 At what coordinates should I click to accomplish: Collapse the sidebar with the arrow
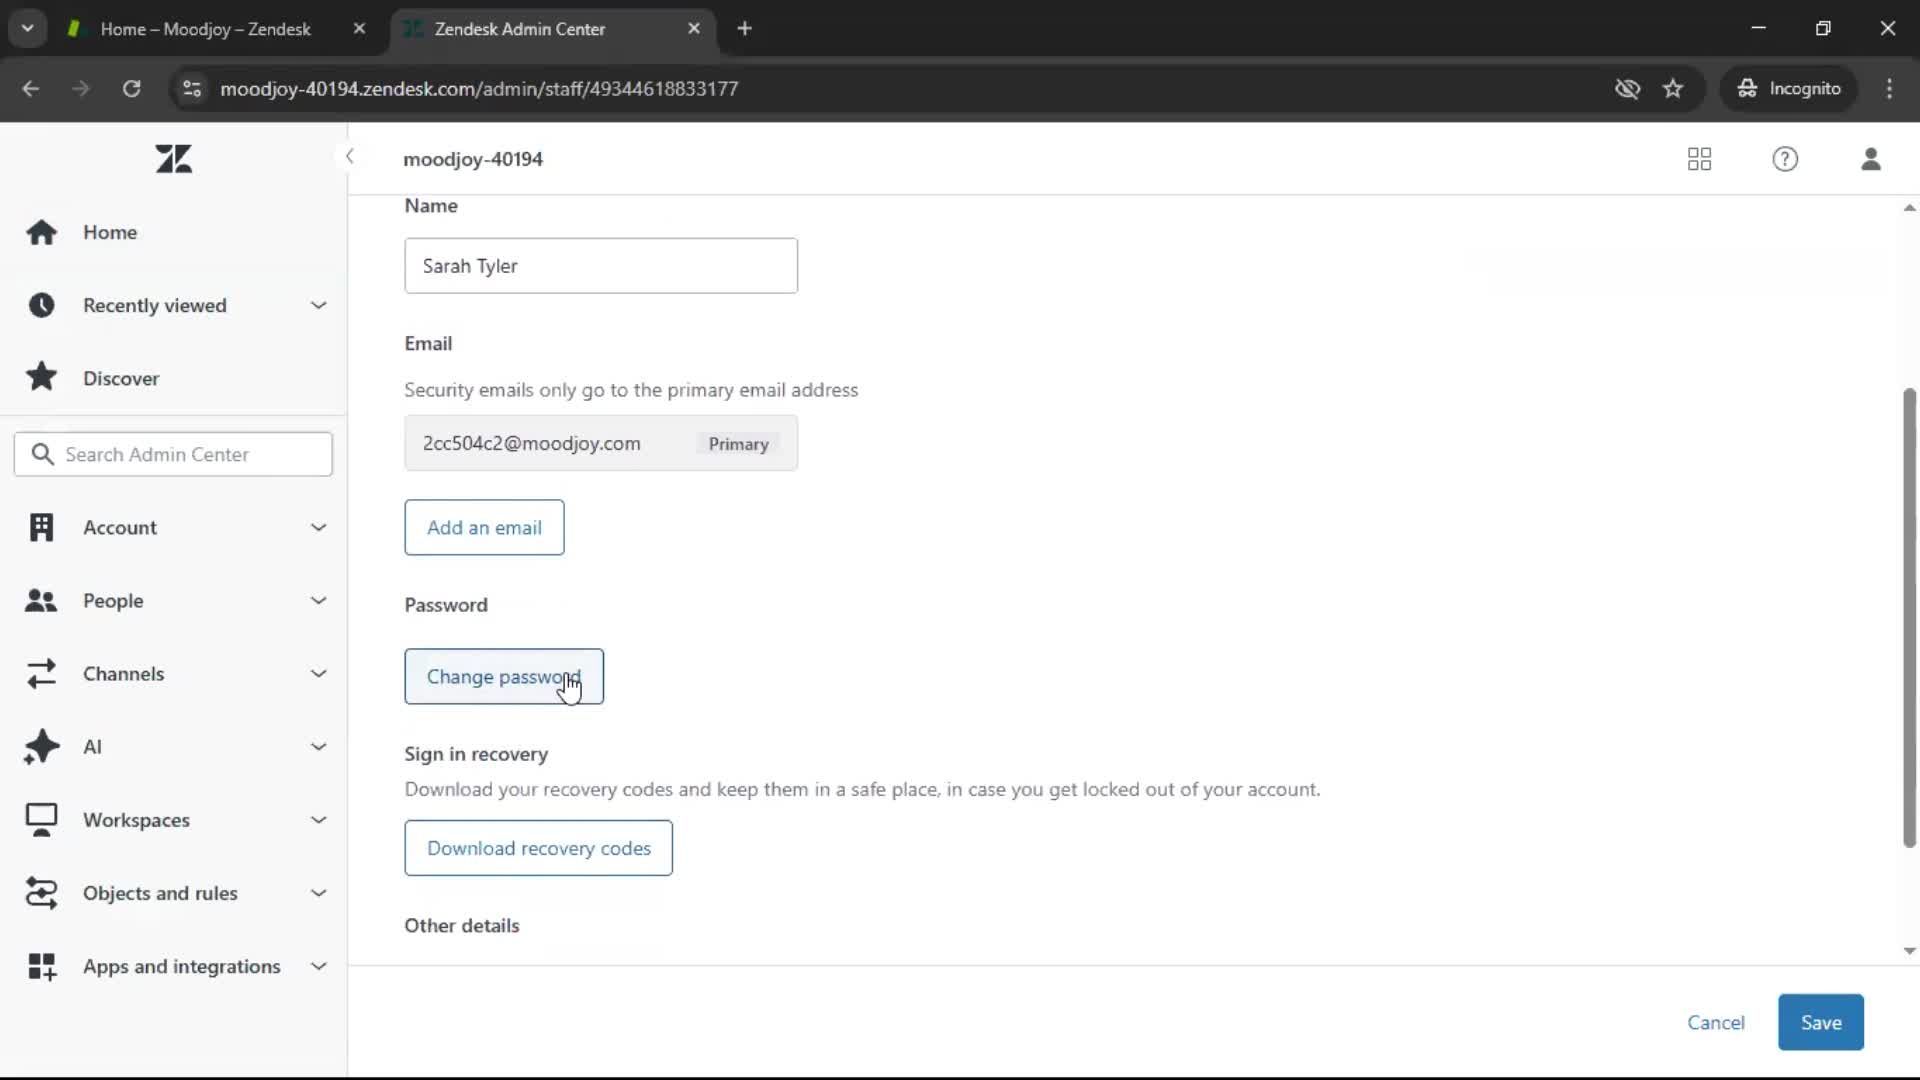pyautogui.click(x=349, y=156)
